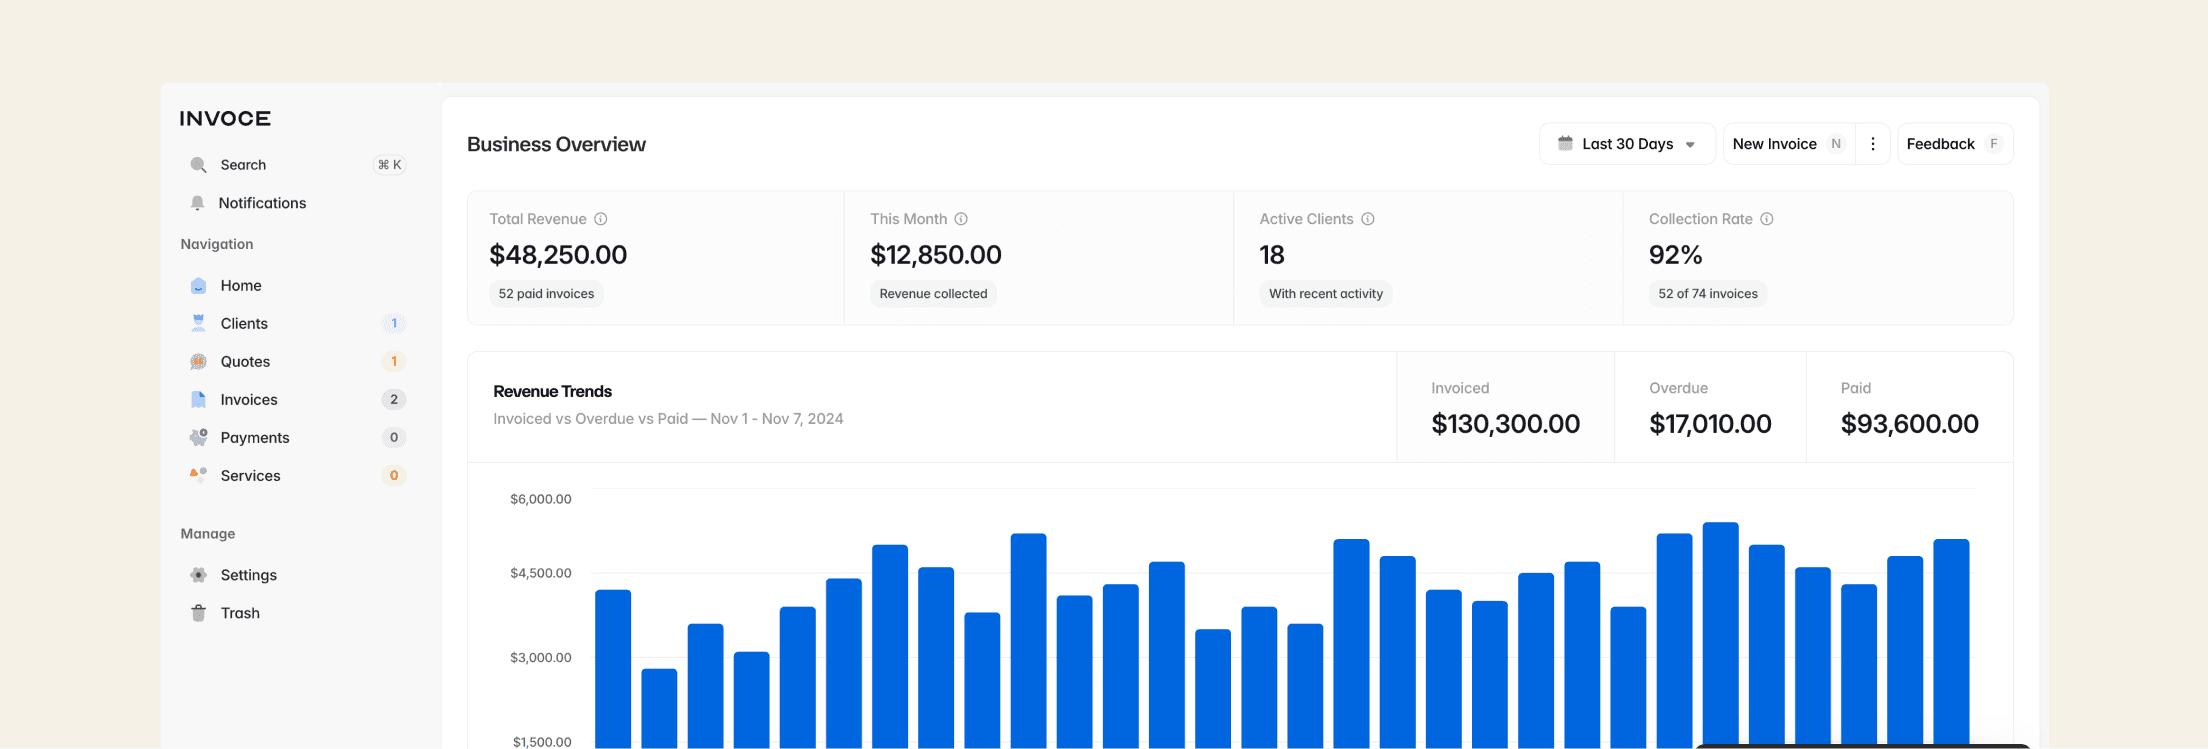
Task: Click the 'With recent activity' tag
Action: 1326,294
